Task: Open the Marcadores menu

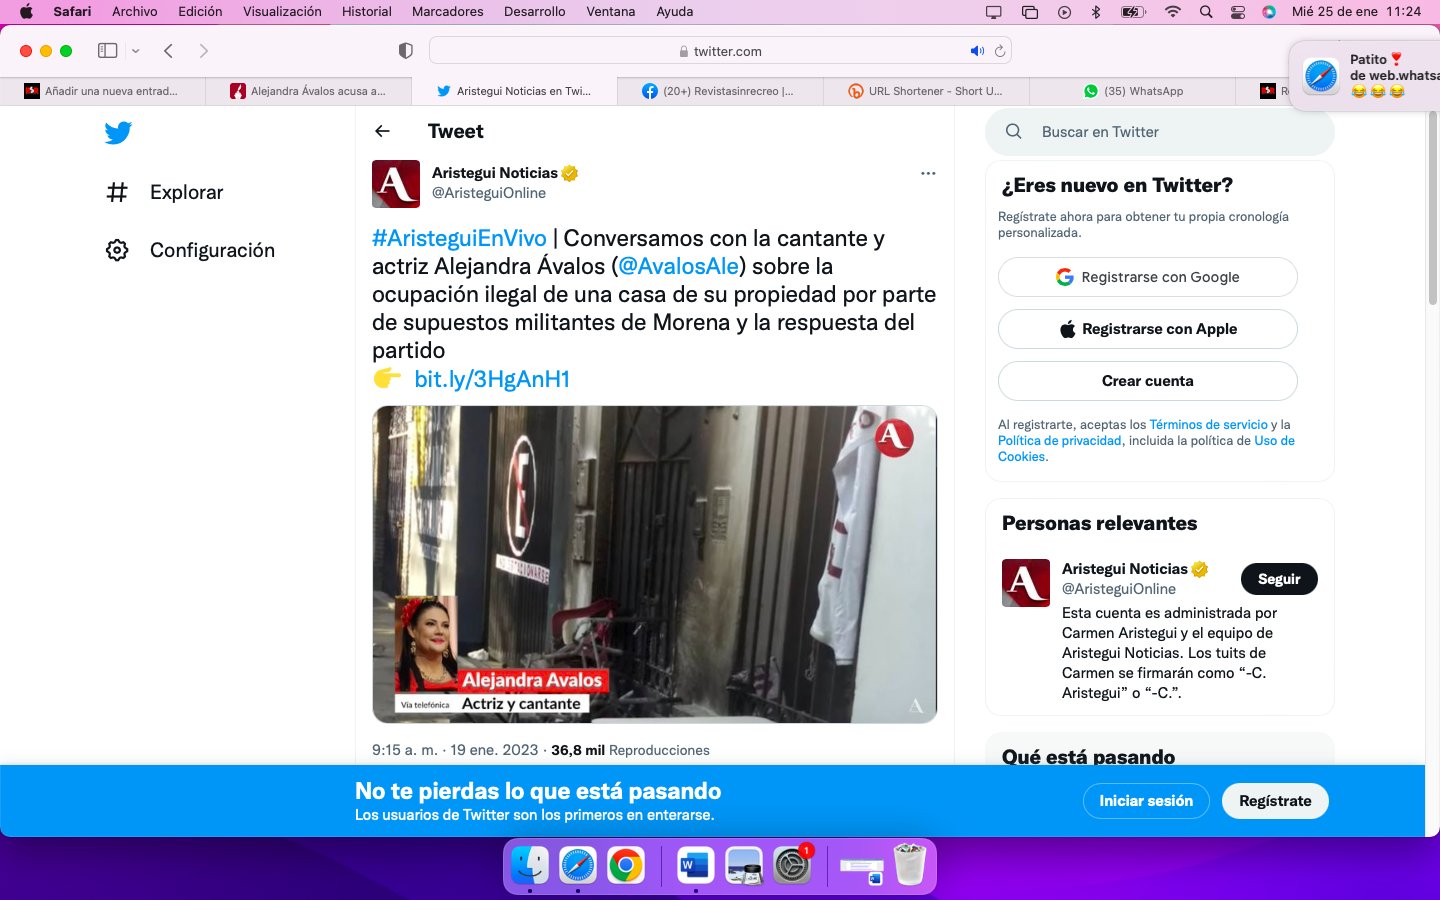Action: coord(447,12)
